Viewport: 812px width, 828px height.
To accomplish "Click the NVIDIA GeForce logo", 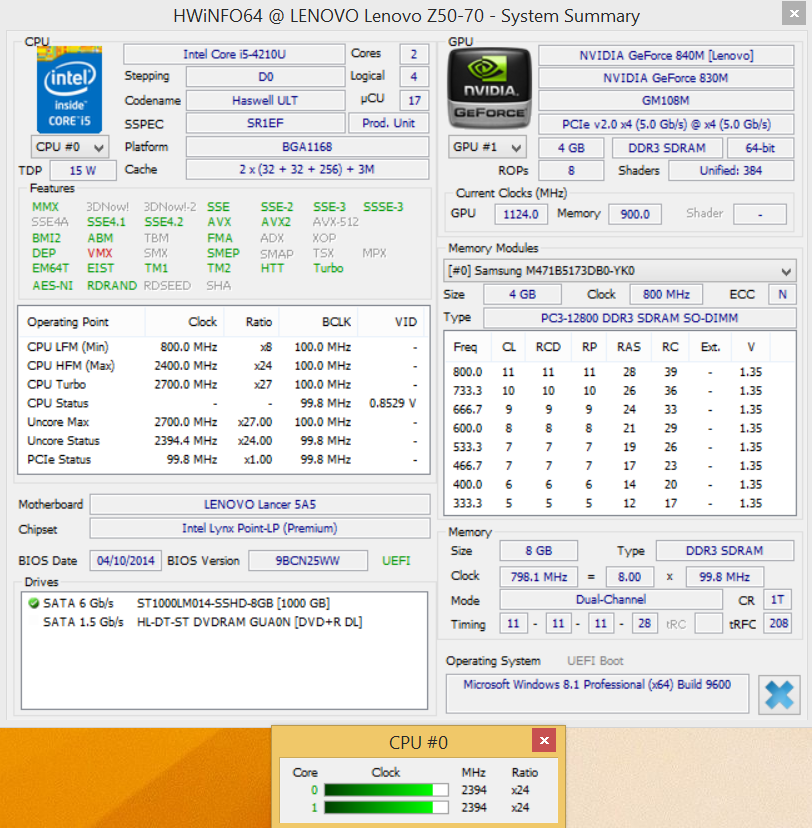I will coord(489,89).
